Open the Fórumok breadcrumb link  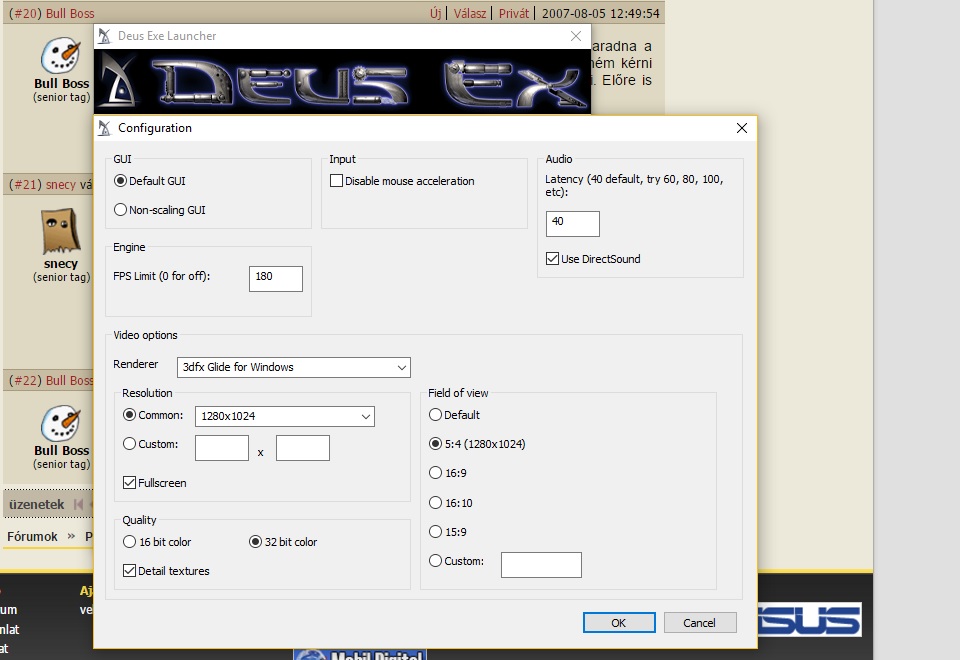point(32,536)
